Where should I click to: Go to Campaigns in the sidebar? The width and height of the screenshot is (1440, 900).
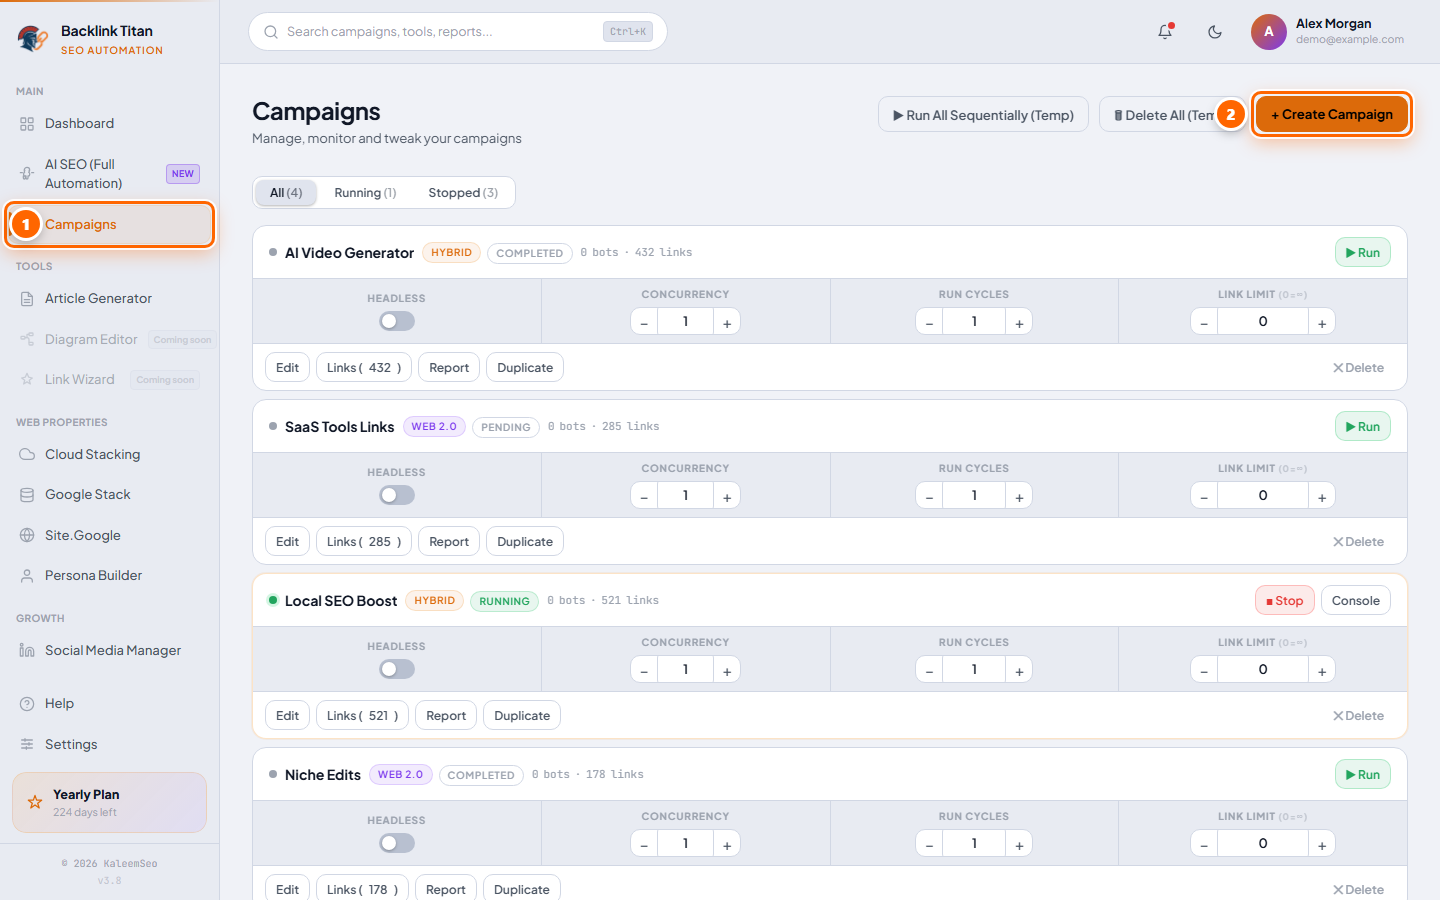[x=110, y=225]
